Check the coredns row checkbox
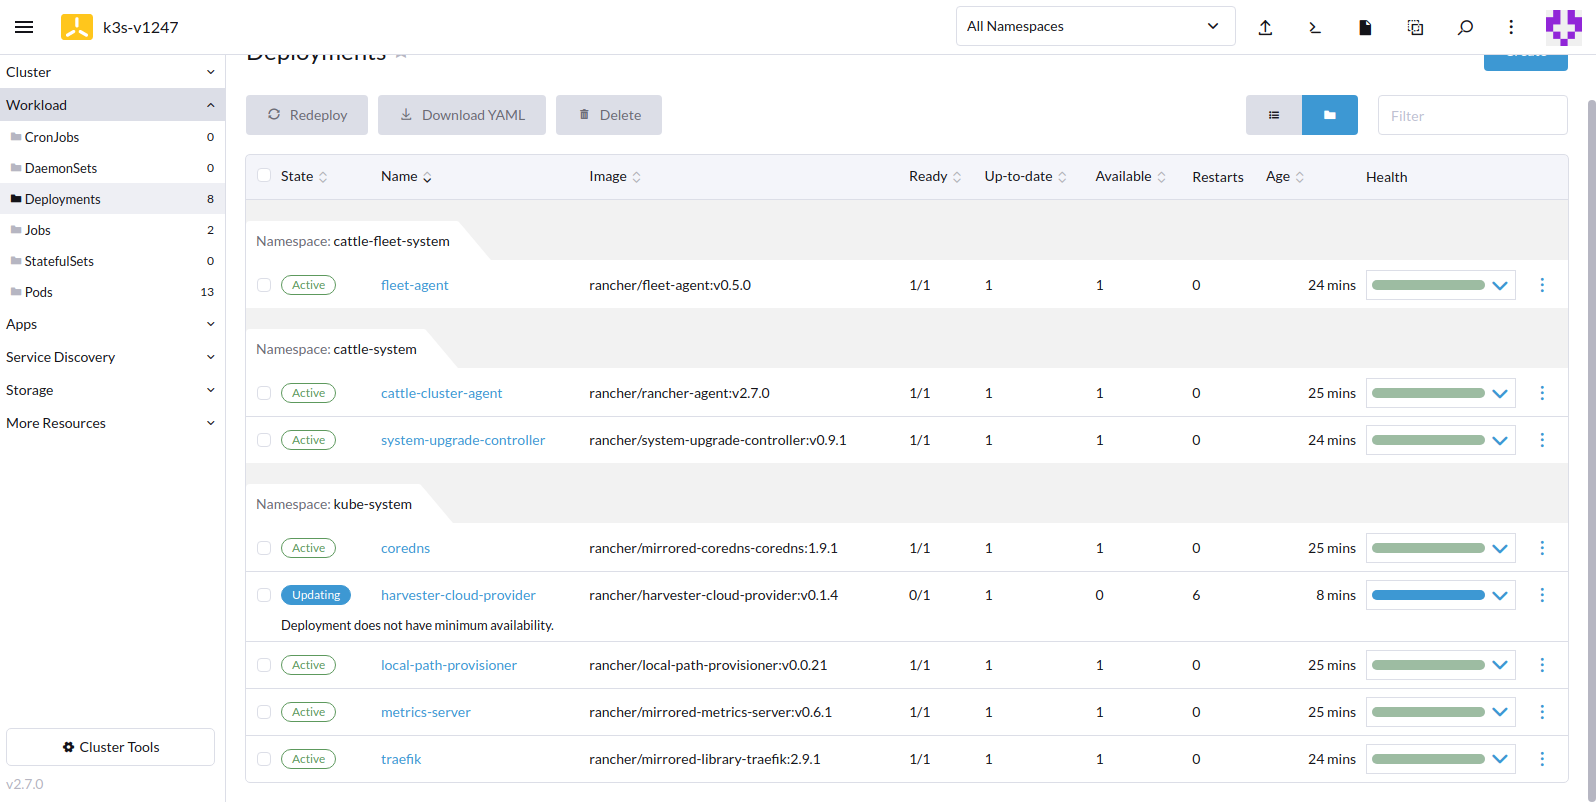This screenshot has height=802, width=1596. point(264,548)
